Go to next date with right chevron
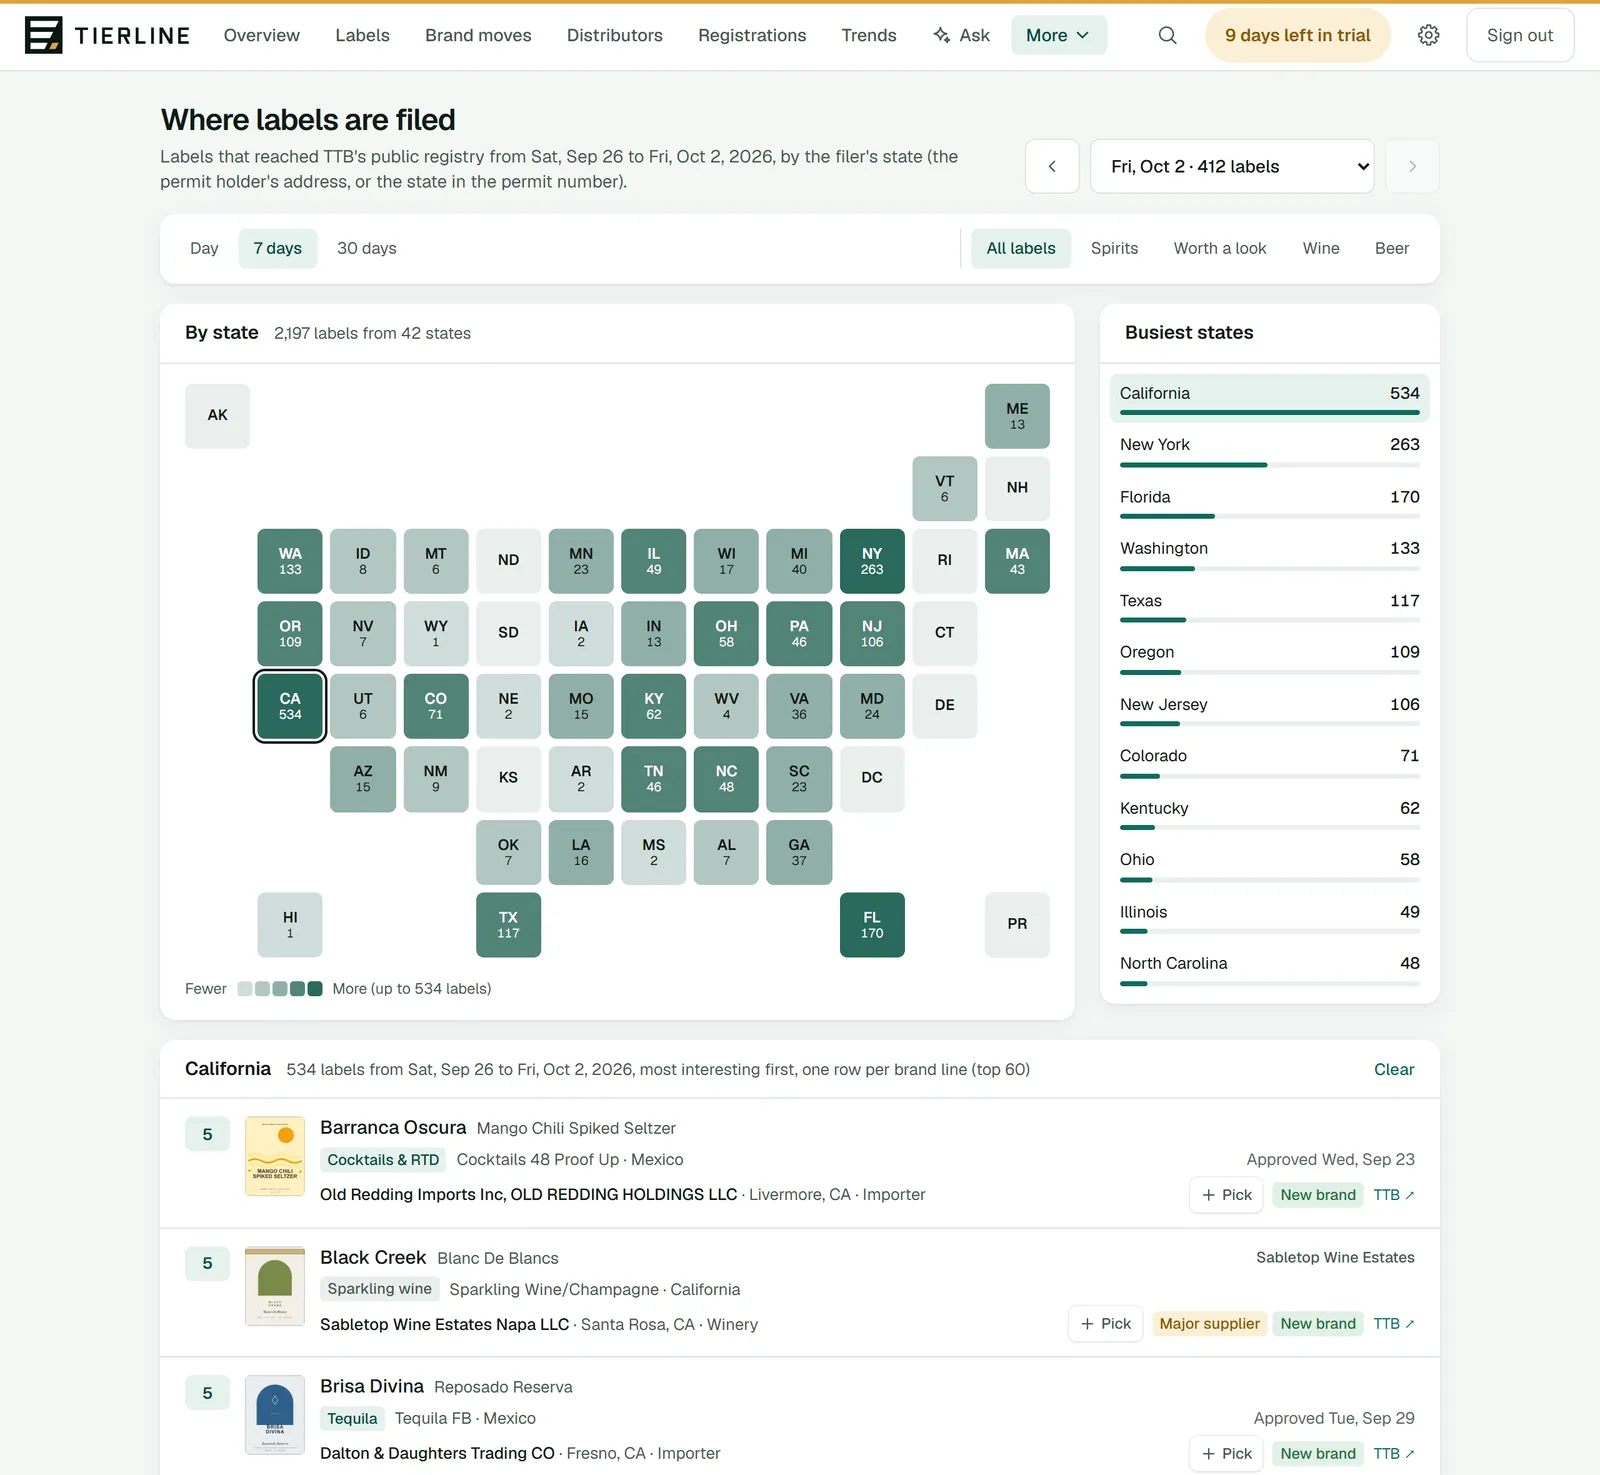 click(1412, 166)
